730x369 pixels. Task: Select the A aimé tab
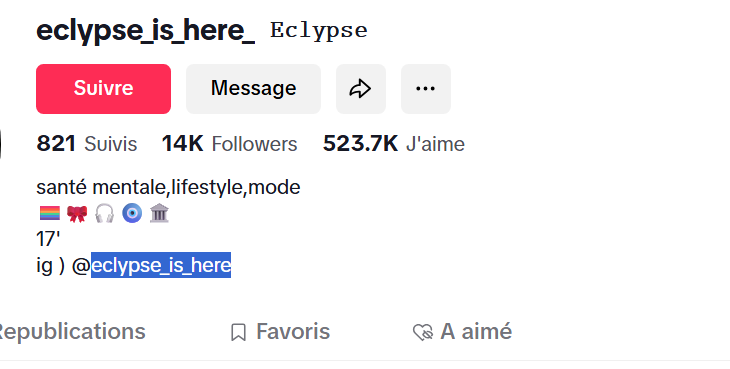click(462, 332)
